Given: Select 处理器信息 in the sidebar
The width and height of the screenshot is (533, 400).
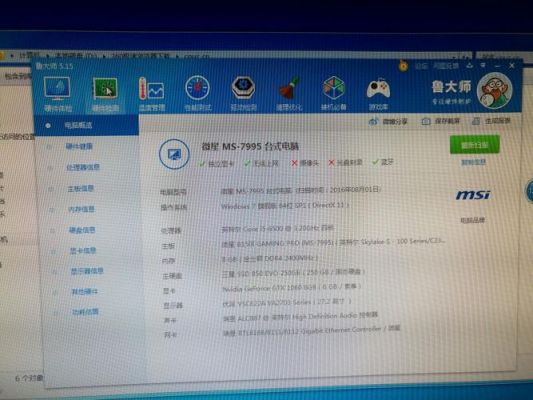Looking at the screenshot, I should pos(83,167).
